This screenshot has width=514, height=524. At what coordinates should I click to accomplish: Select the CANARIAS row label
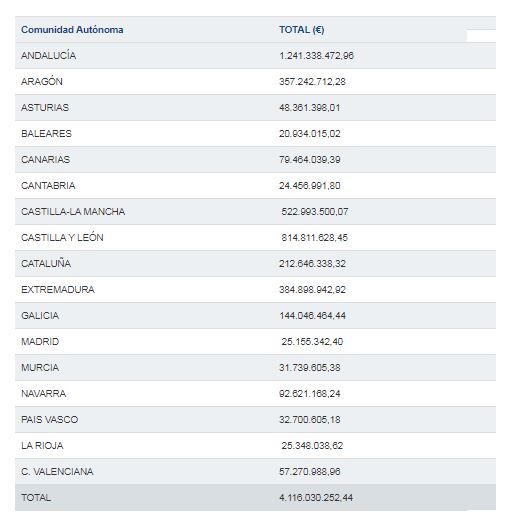(45, 159)
